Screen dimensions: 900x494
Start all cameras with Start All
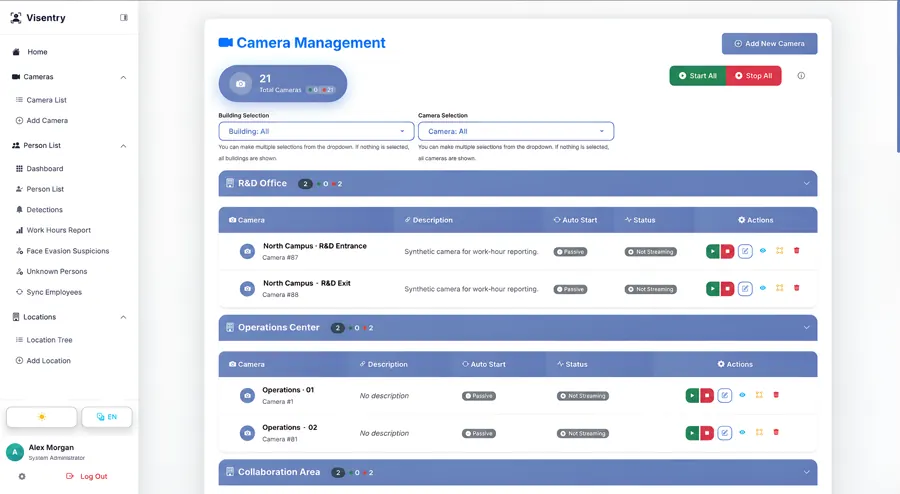click(x=697, y=76)
